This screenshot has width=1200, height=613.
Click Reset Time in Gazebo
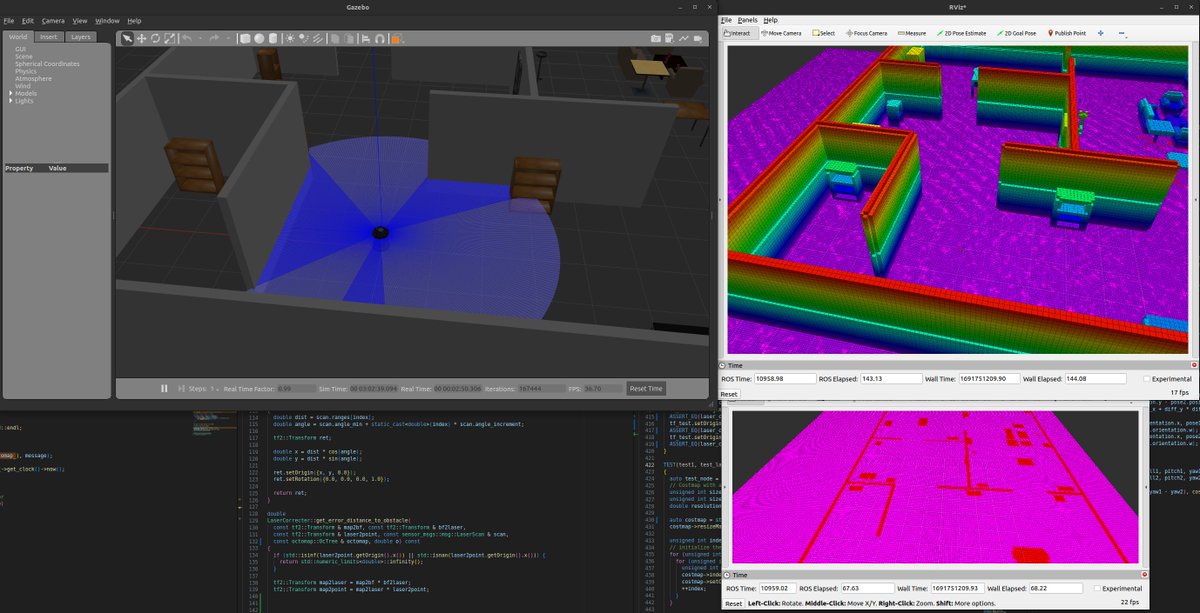click(x=646, y=388)
